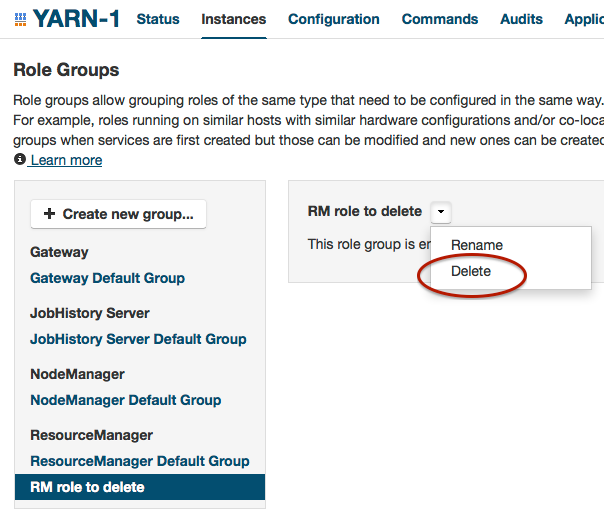Open ResourceManager Default Group
This screenshot has height=526, width=604.
click(139, 461)
